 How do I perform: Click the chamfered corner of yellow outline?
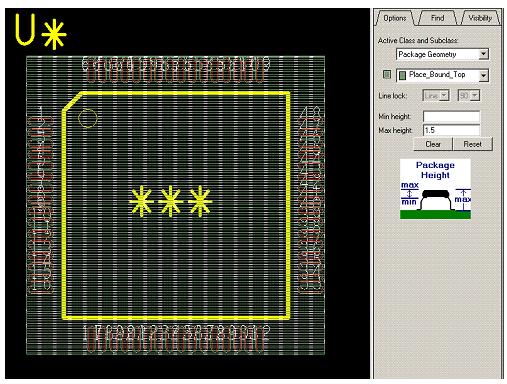(x=72, y=101)
